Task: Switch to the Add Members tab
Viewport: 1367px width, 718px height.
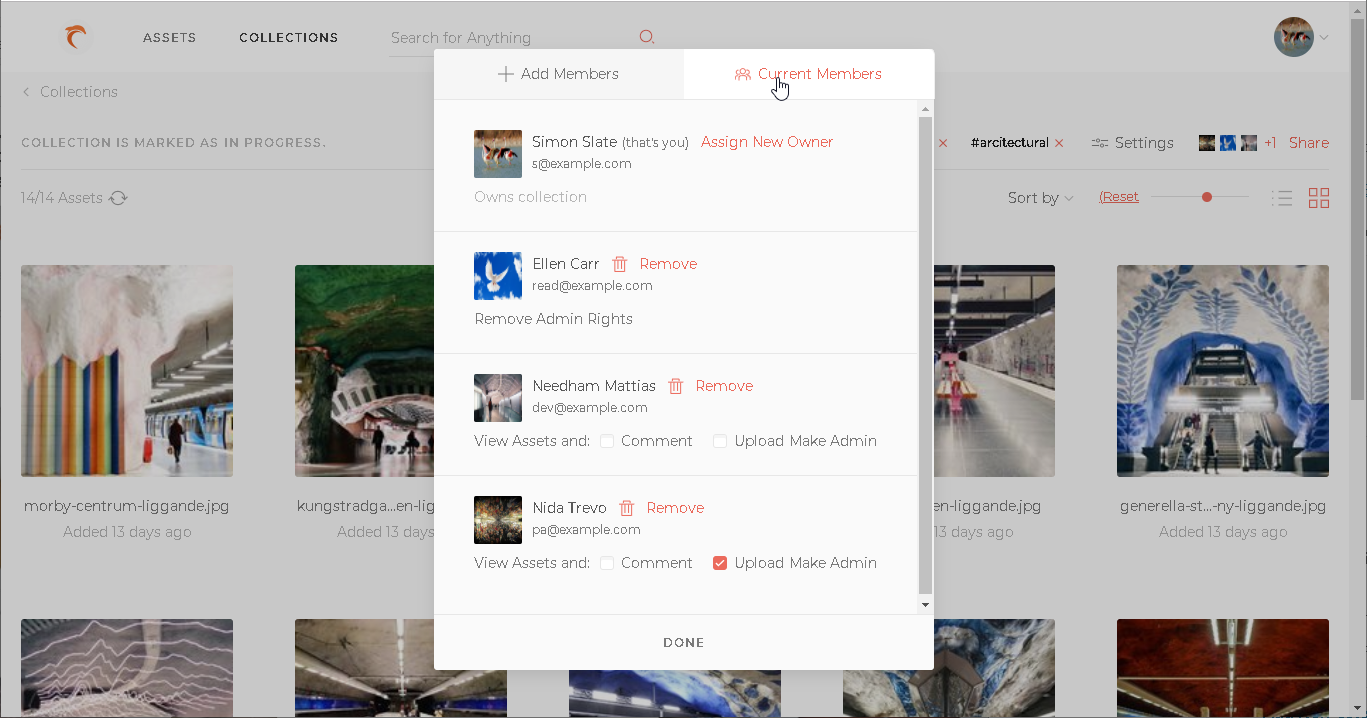Action: pos(559,74)
